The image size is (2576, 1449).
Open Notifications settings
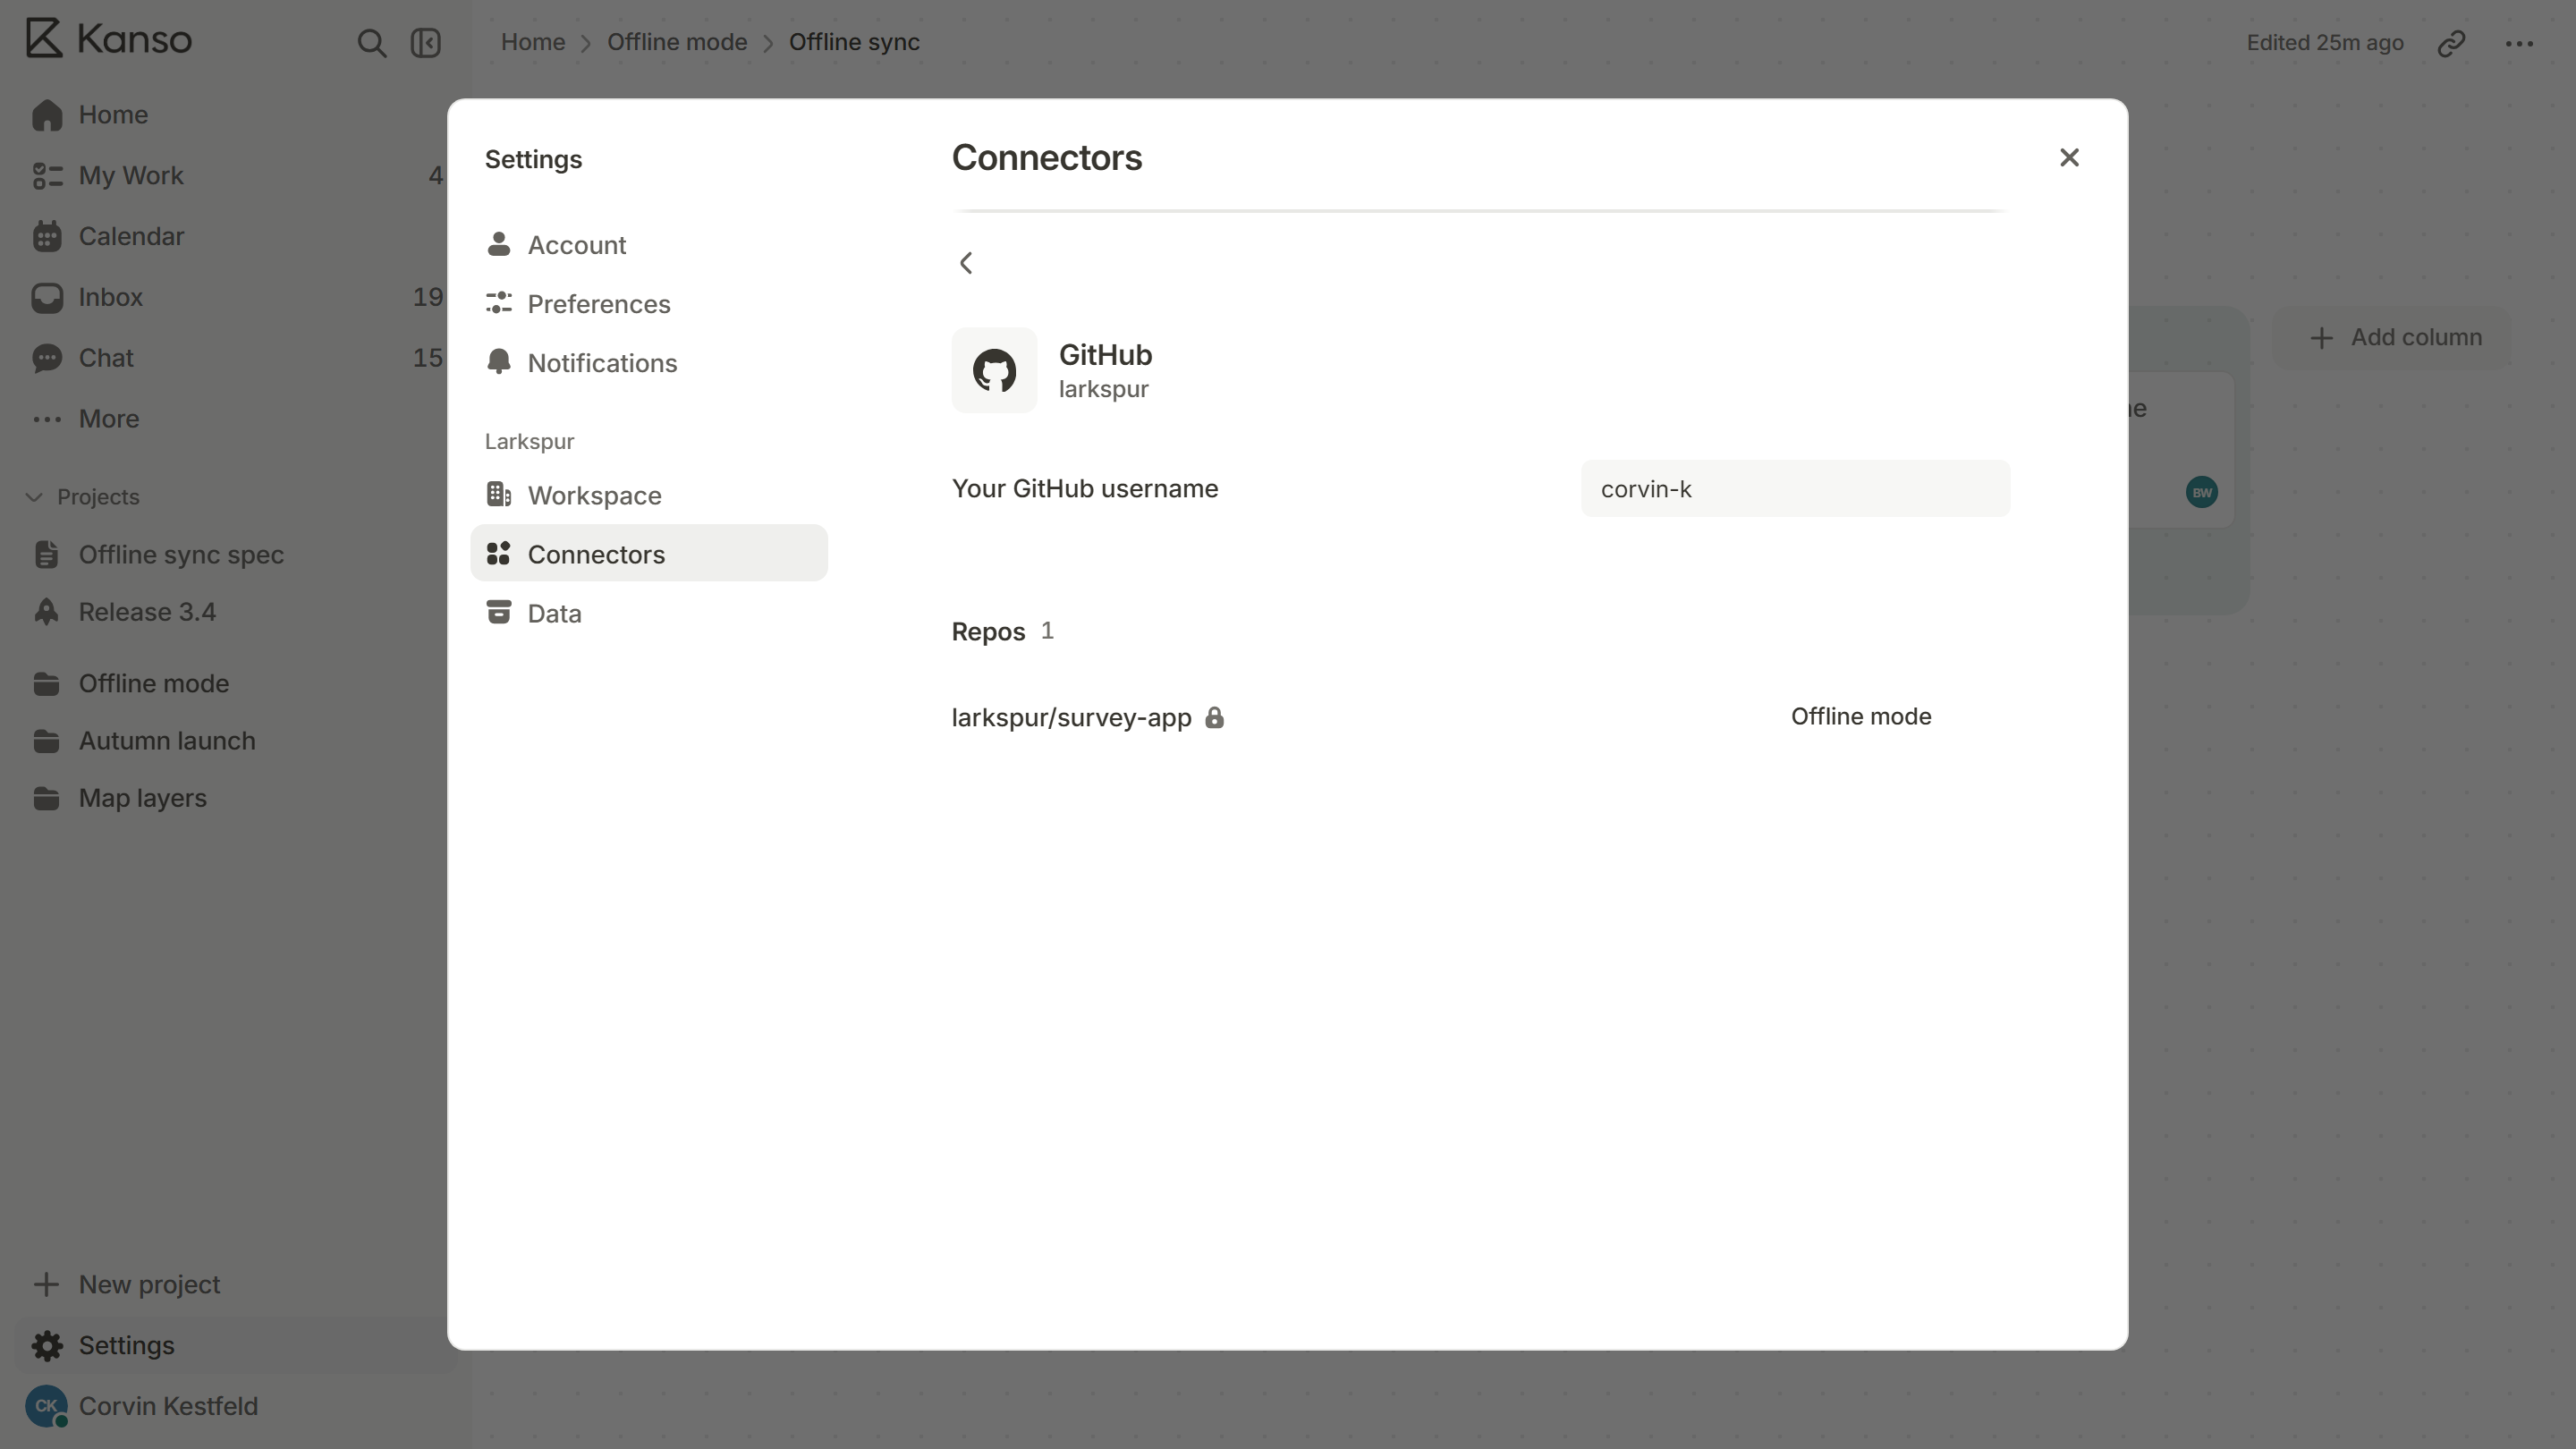(x=649, y=363)
